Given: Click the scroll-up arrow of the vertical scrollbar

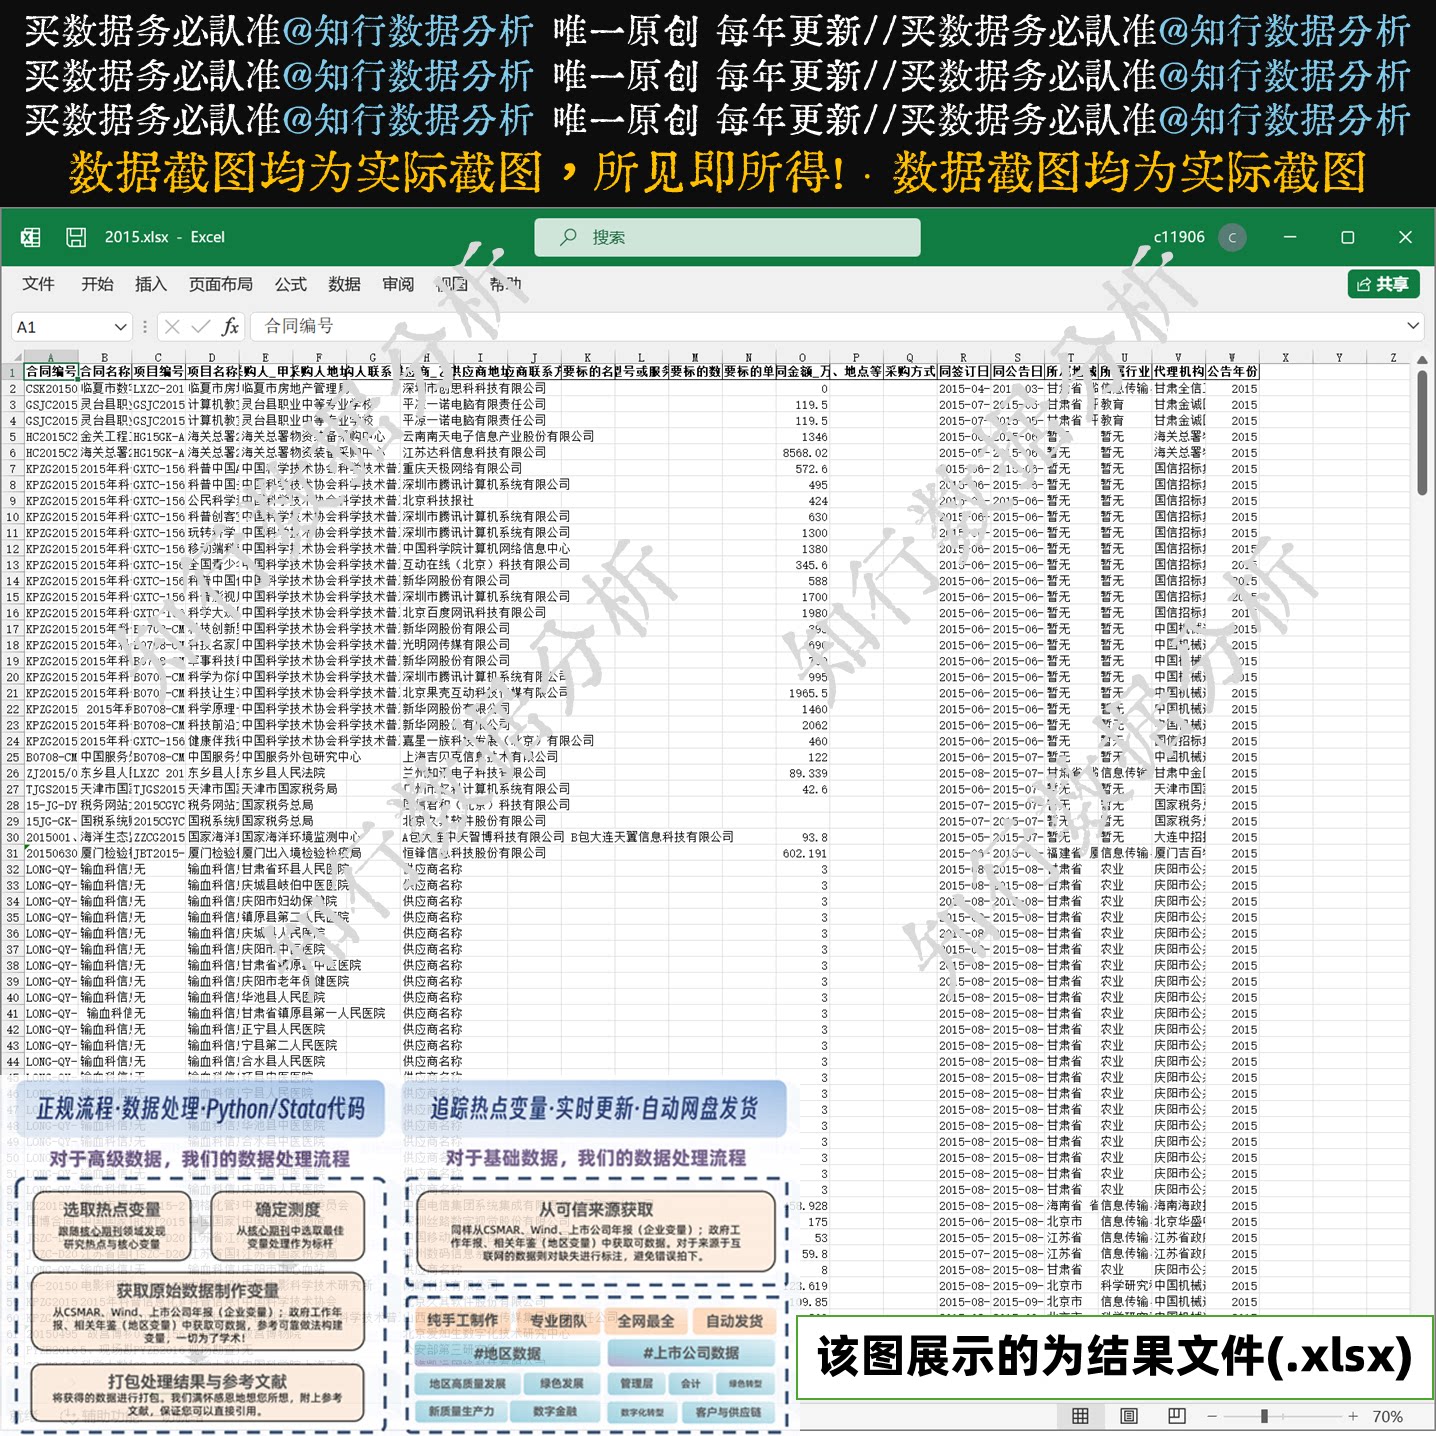Looking at the screenshot, I should (x=1422, y=361).
